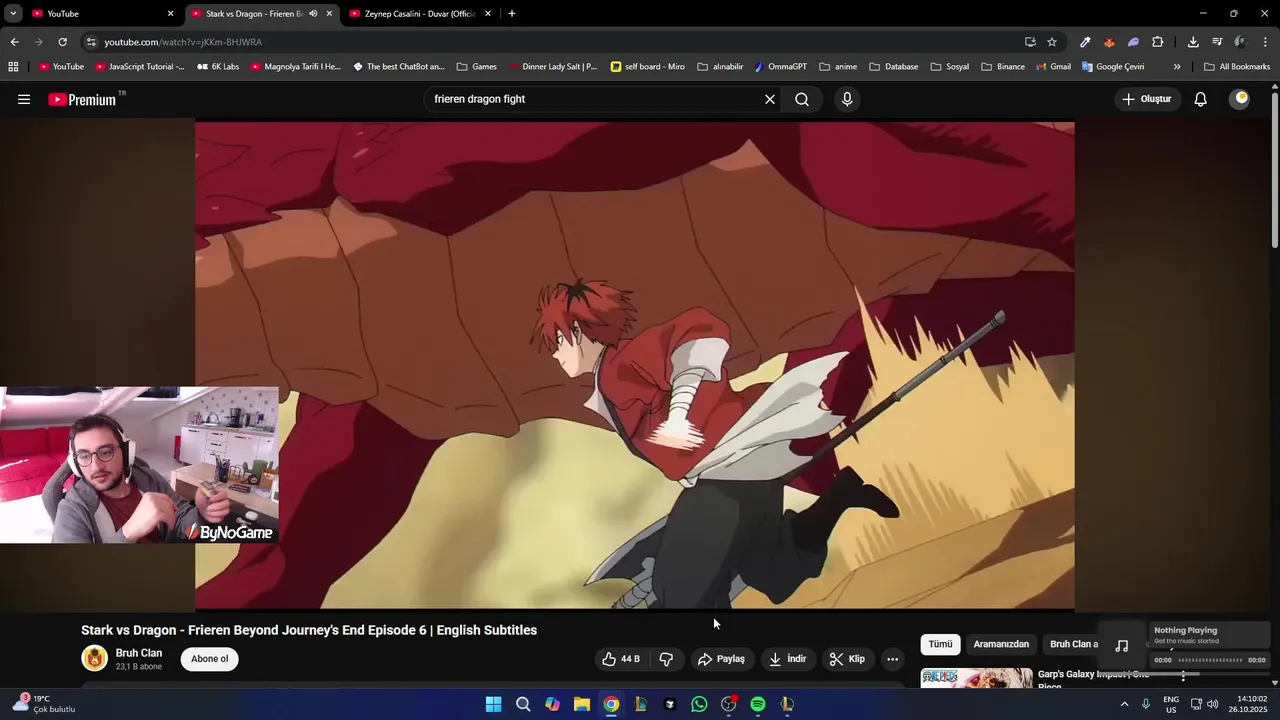1280x720 pixels.
Task: Expand the tab search dropdown arrow
Action: pyautogui.click(x=13, y=14)
